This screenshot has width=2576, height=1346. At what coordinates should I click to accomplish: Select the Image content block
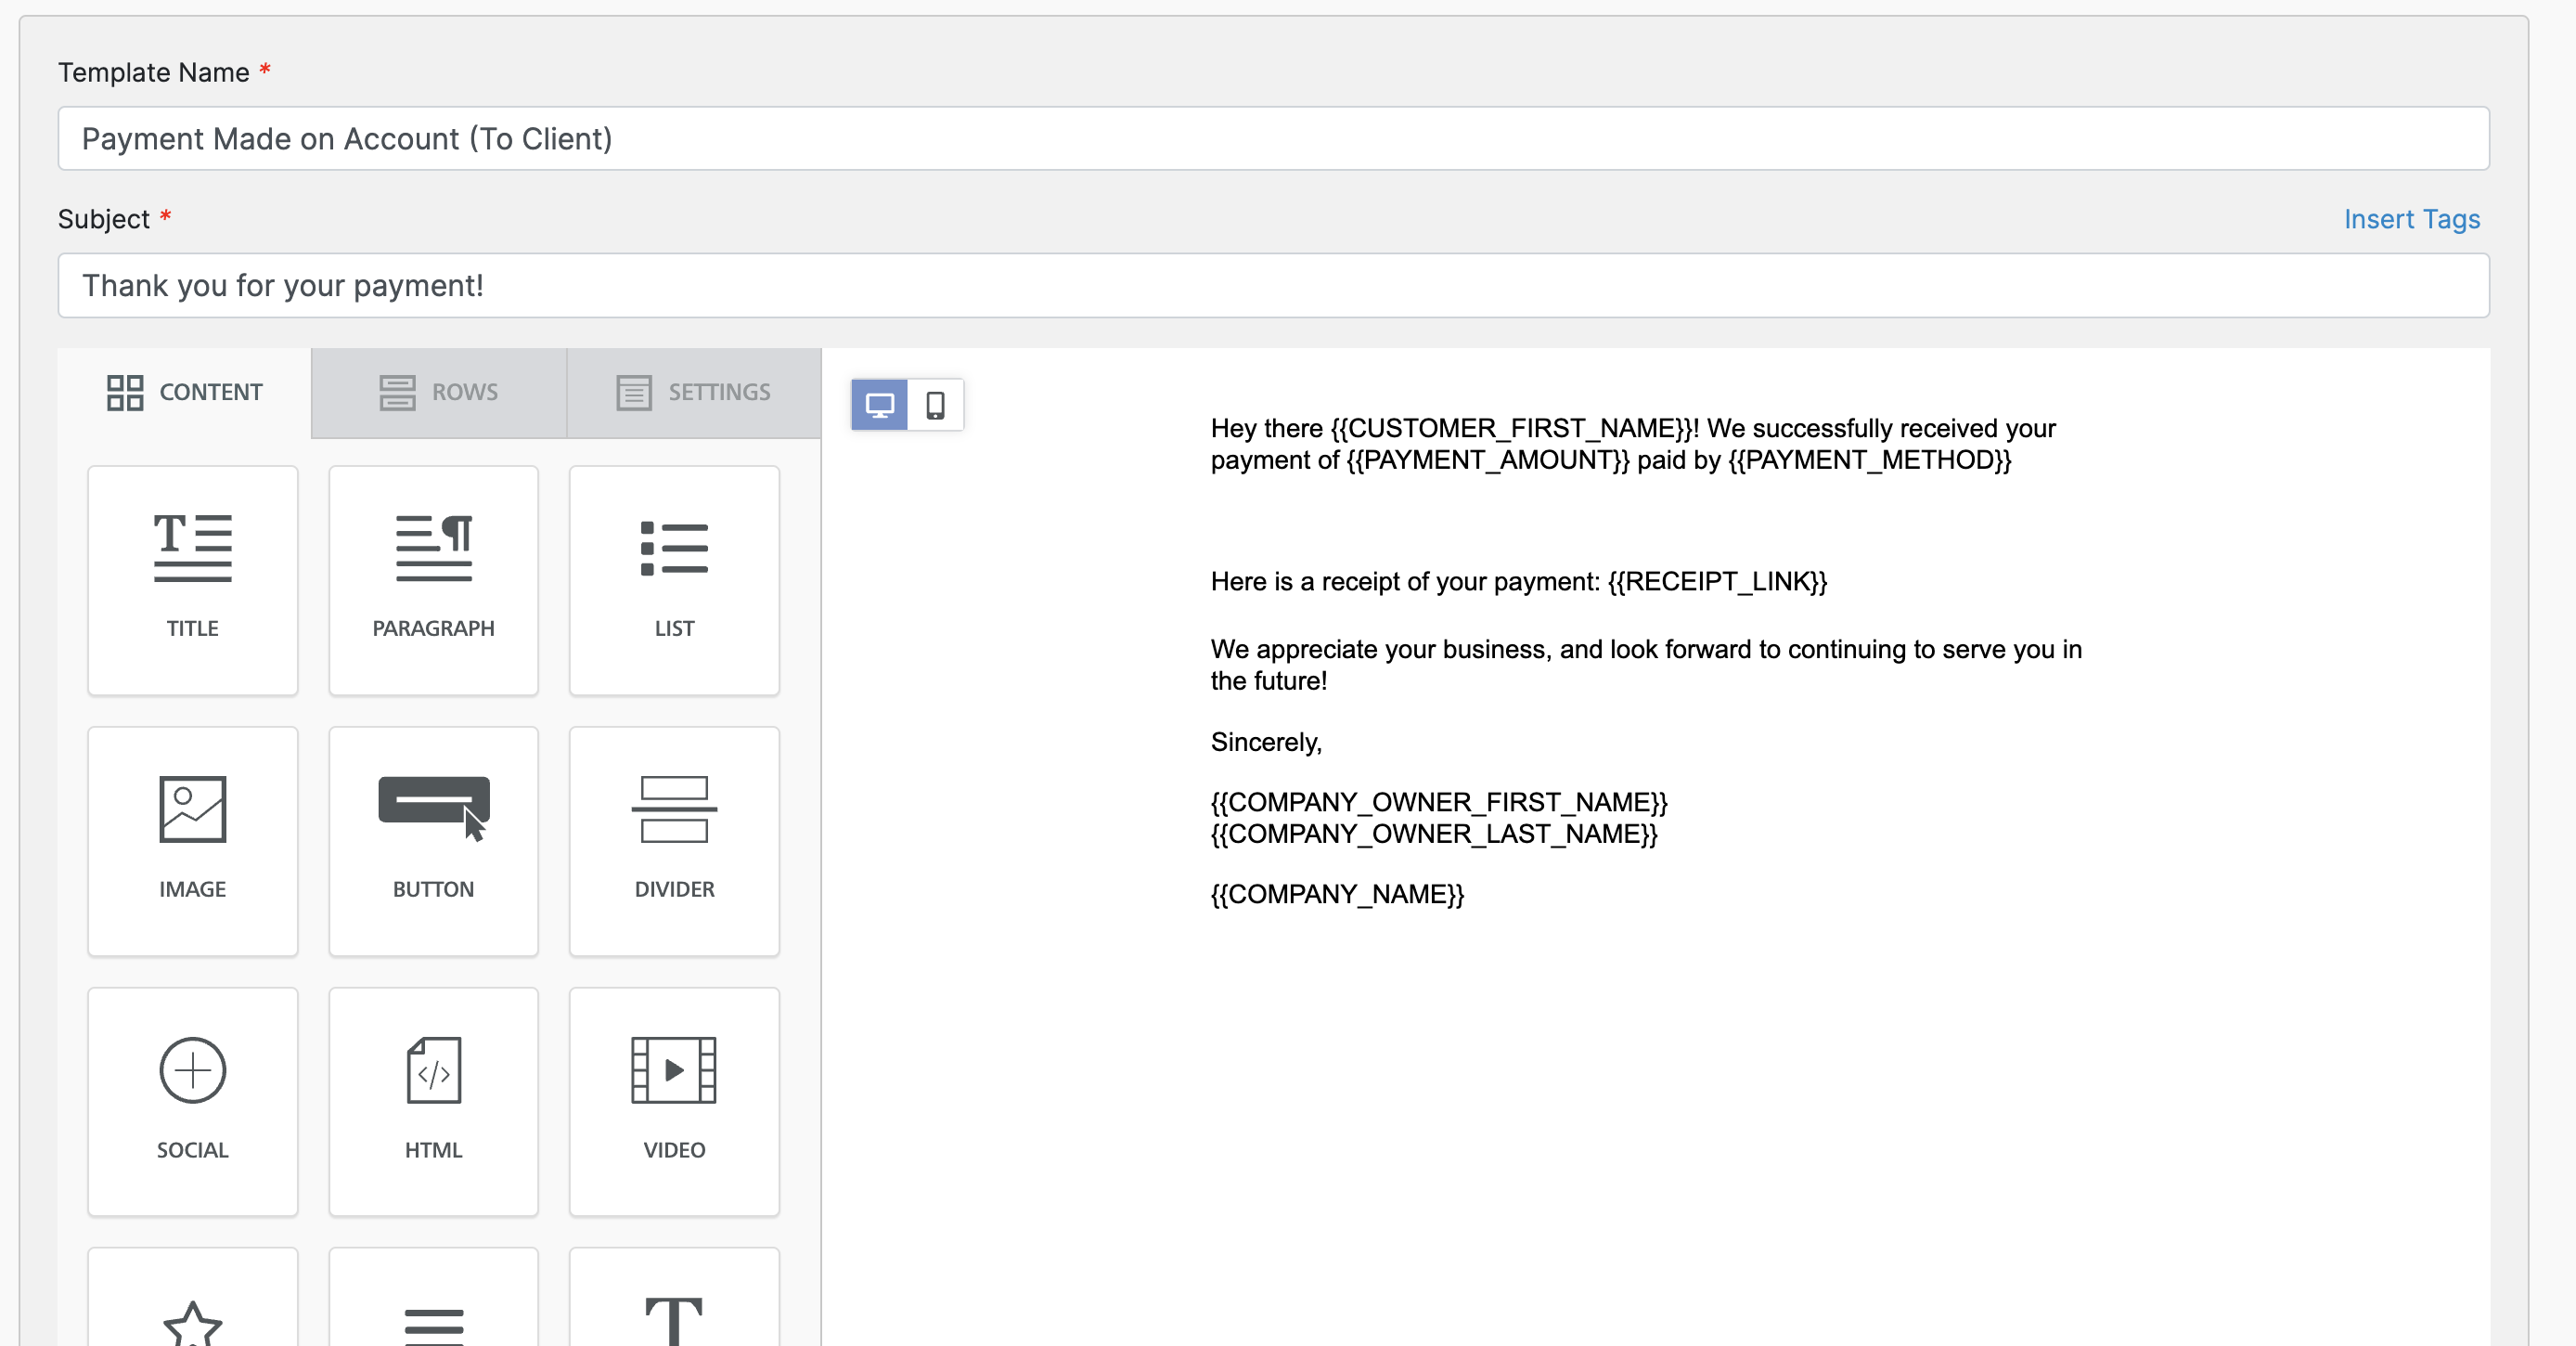192,840
